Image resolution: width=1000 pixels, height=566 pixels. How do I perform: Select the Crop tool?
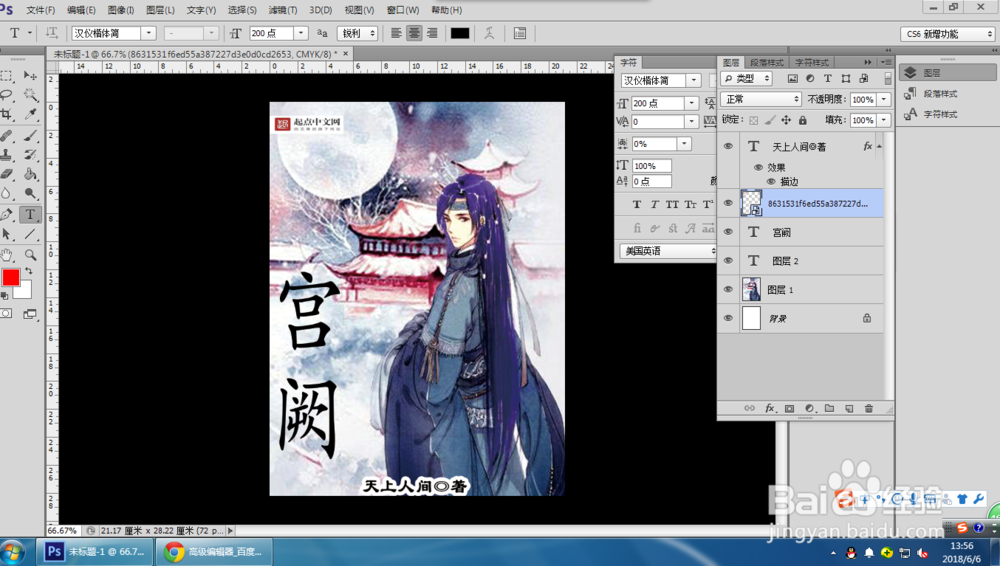pyautogui.click(x=7, y=114)
